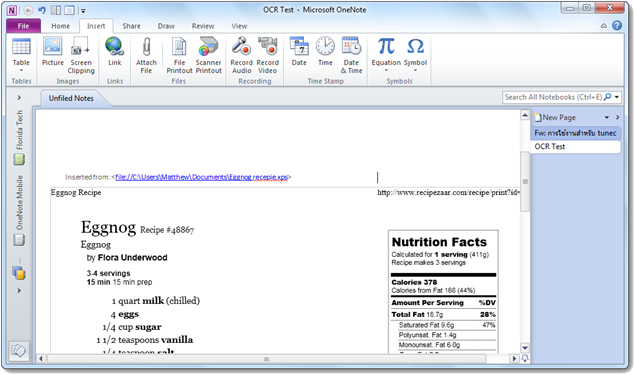634x374 pixels.
Task: Insert the current Time stamp
Action: click(325, 51)
